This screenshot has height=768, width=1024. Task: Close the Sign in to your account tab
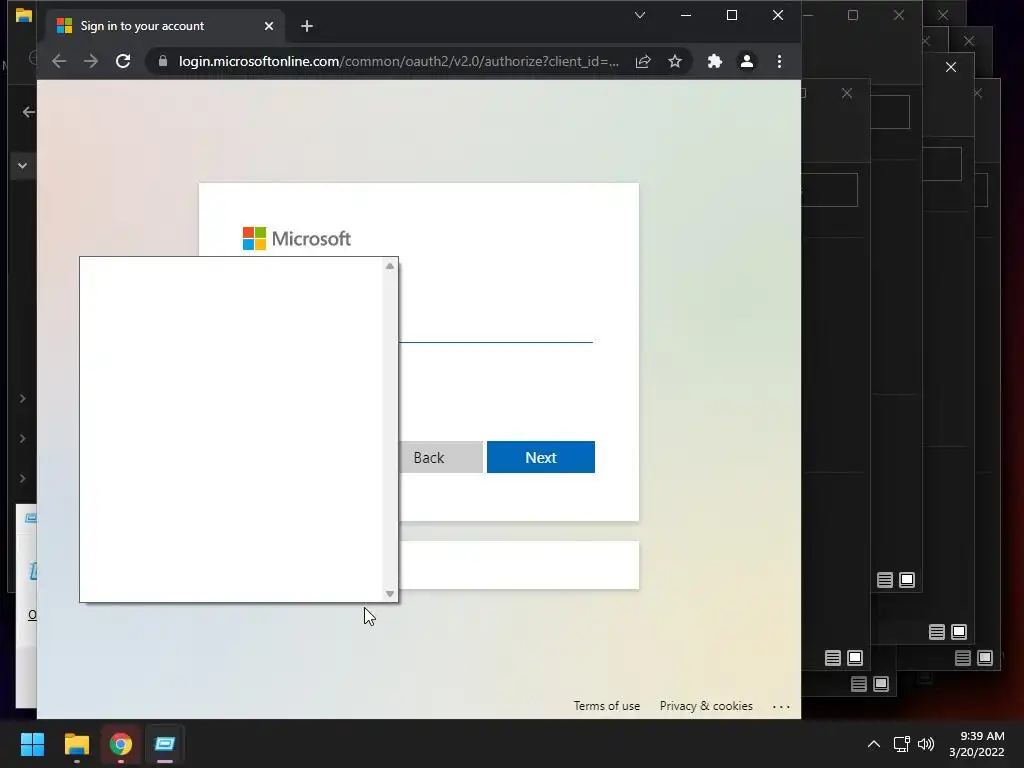(268, 26)
